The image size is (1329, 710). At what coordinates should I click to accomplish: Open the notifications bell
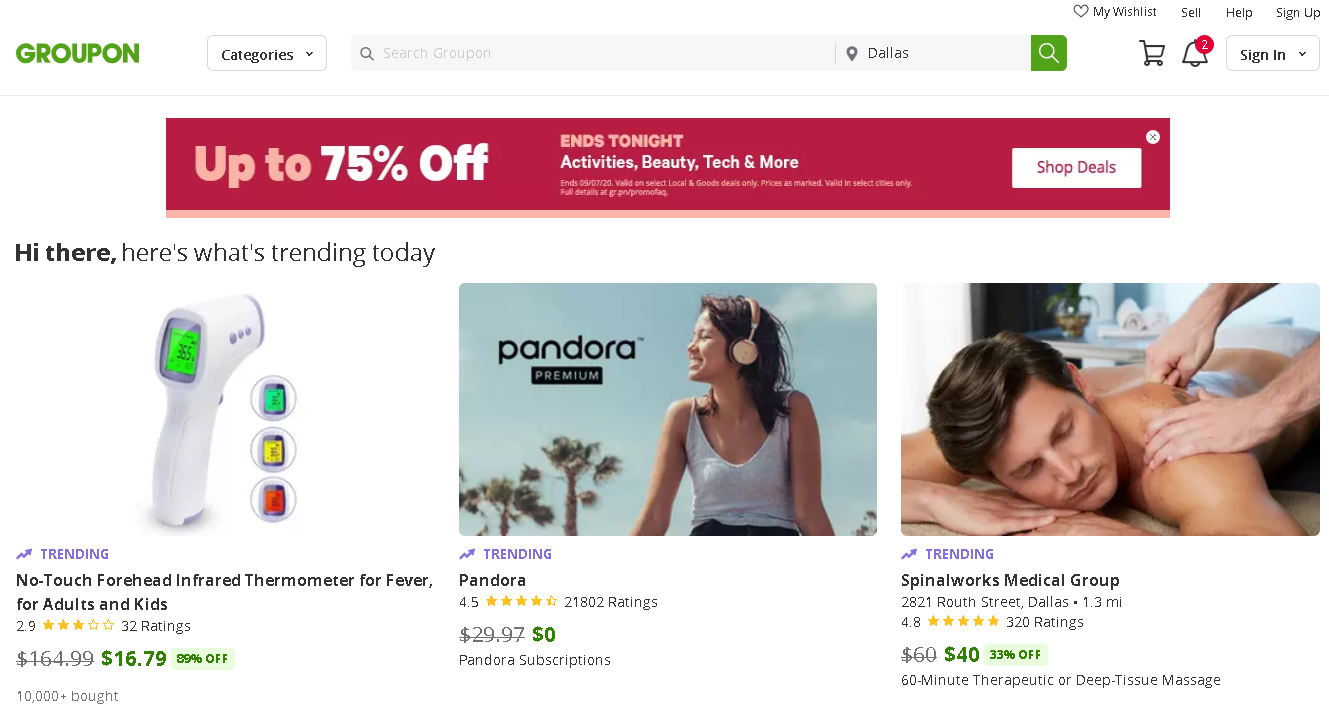pos(1194,54)
